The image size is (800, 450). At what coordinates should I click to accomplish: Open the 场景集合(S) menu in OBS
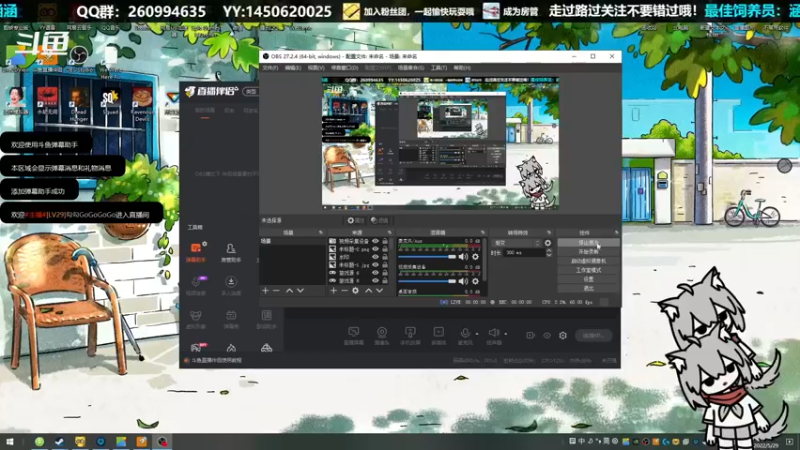411,68
